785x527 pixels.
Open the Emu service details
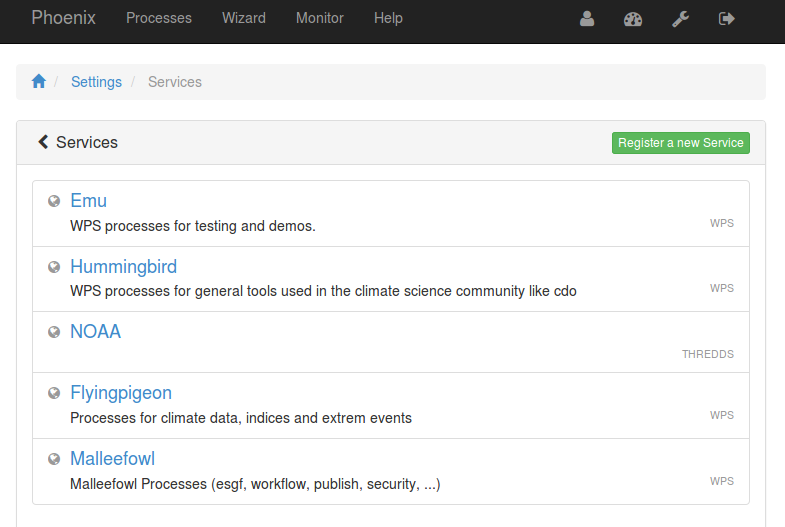click(x=88, y=201)
